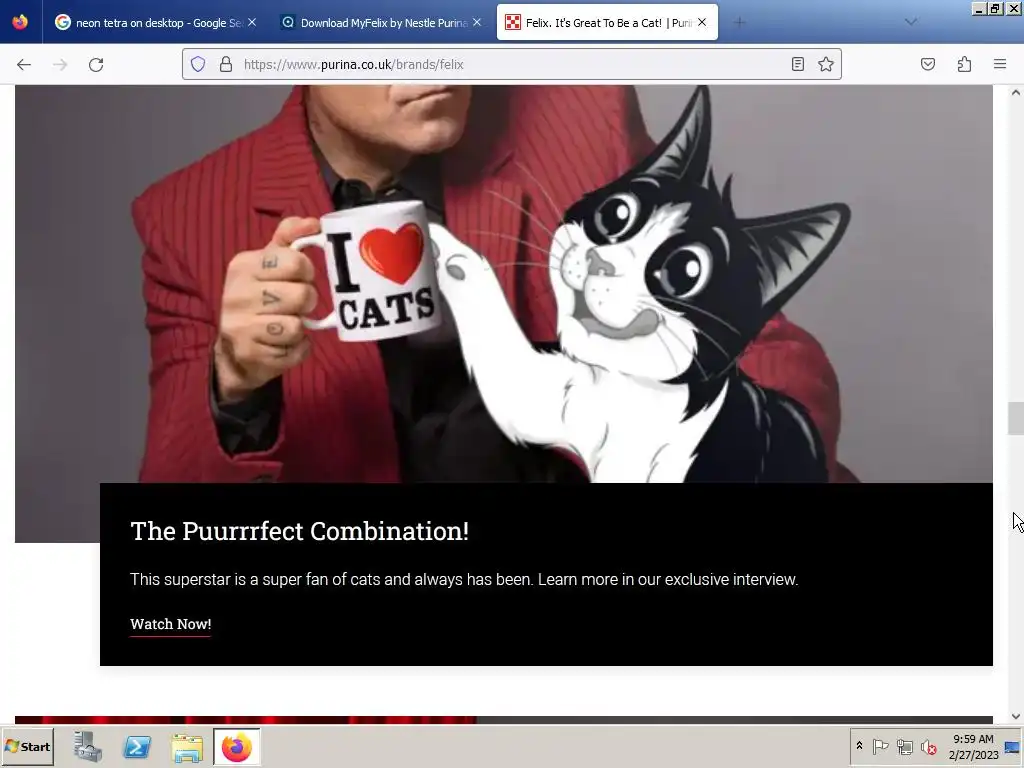Viewport: 1024px width, 768px height.
Task: Open network status tray icon
Action: point(904,746)
